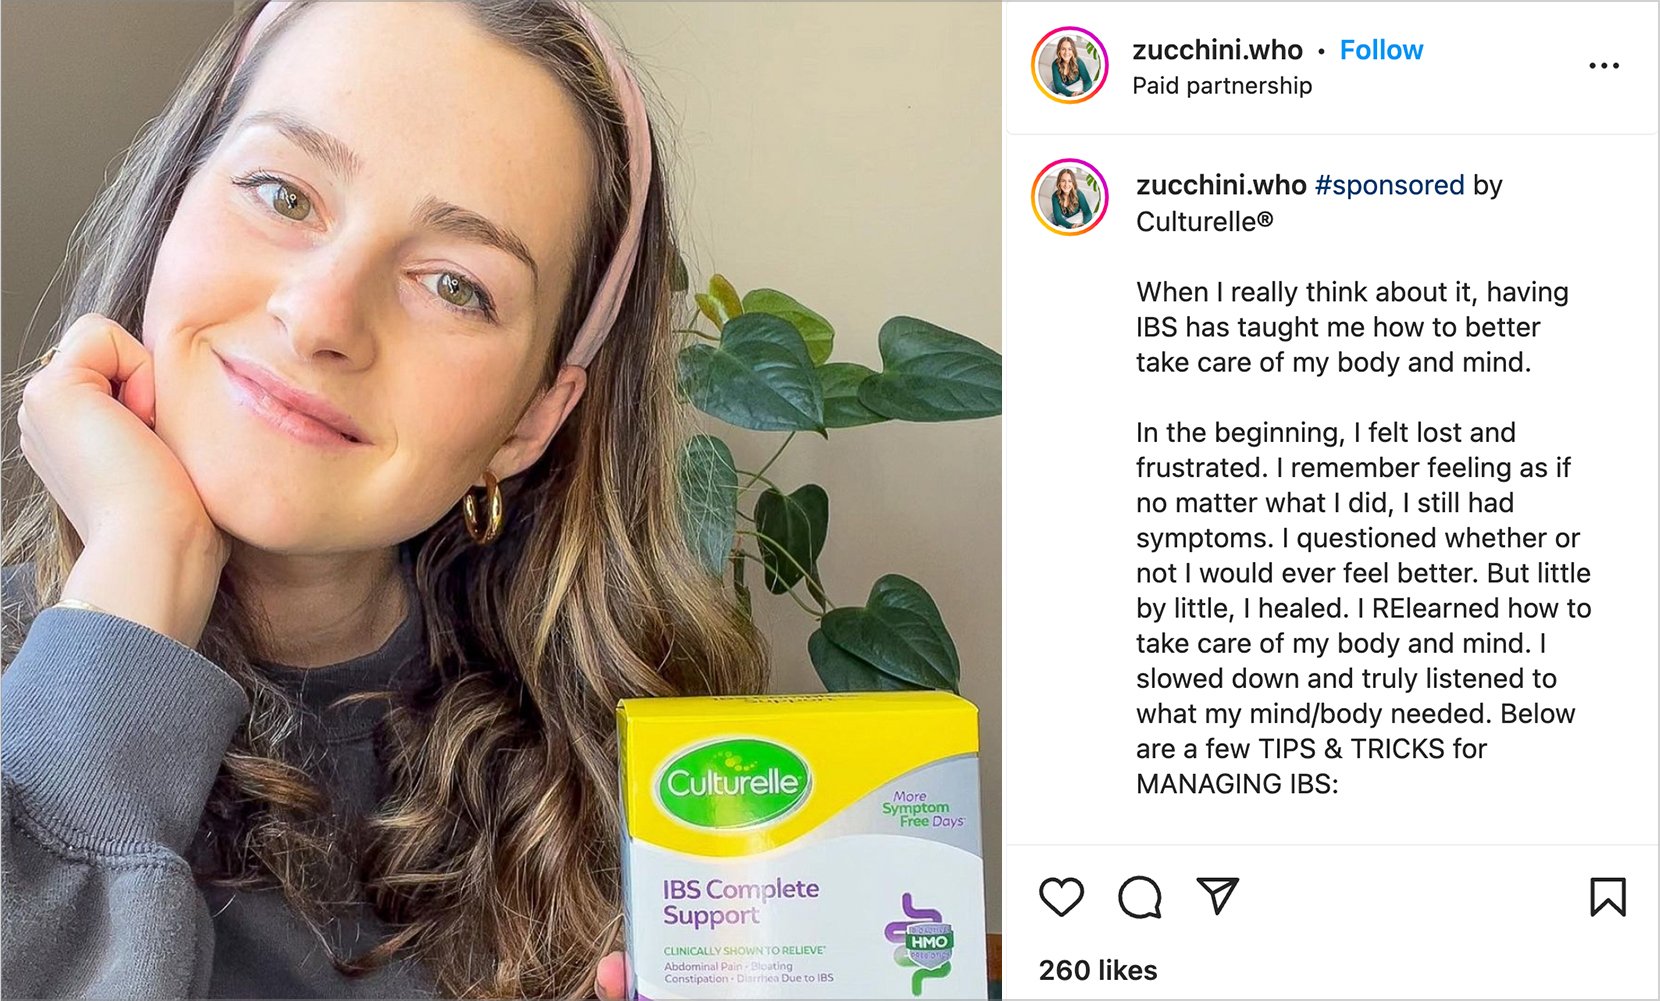Click the gold hoop earring in photo
The image size is (1660, 1001).
[x=483, y=507]
